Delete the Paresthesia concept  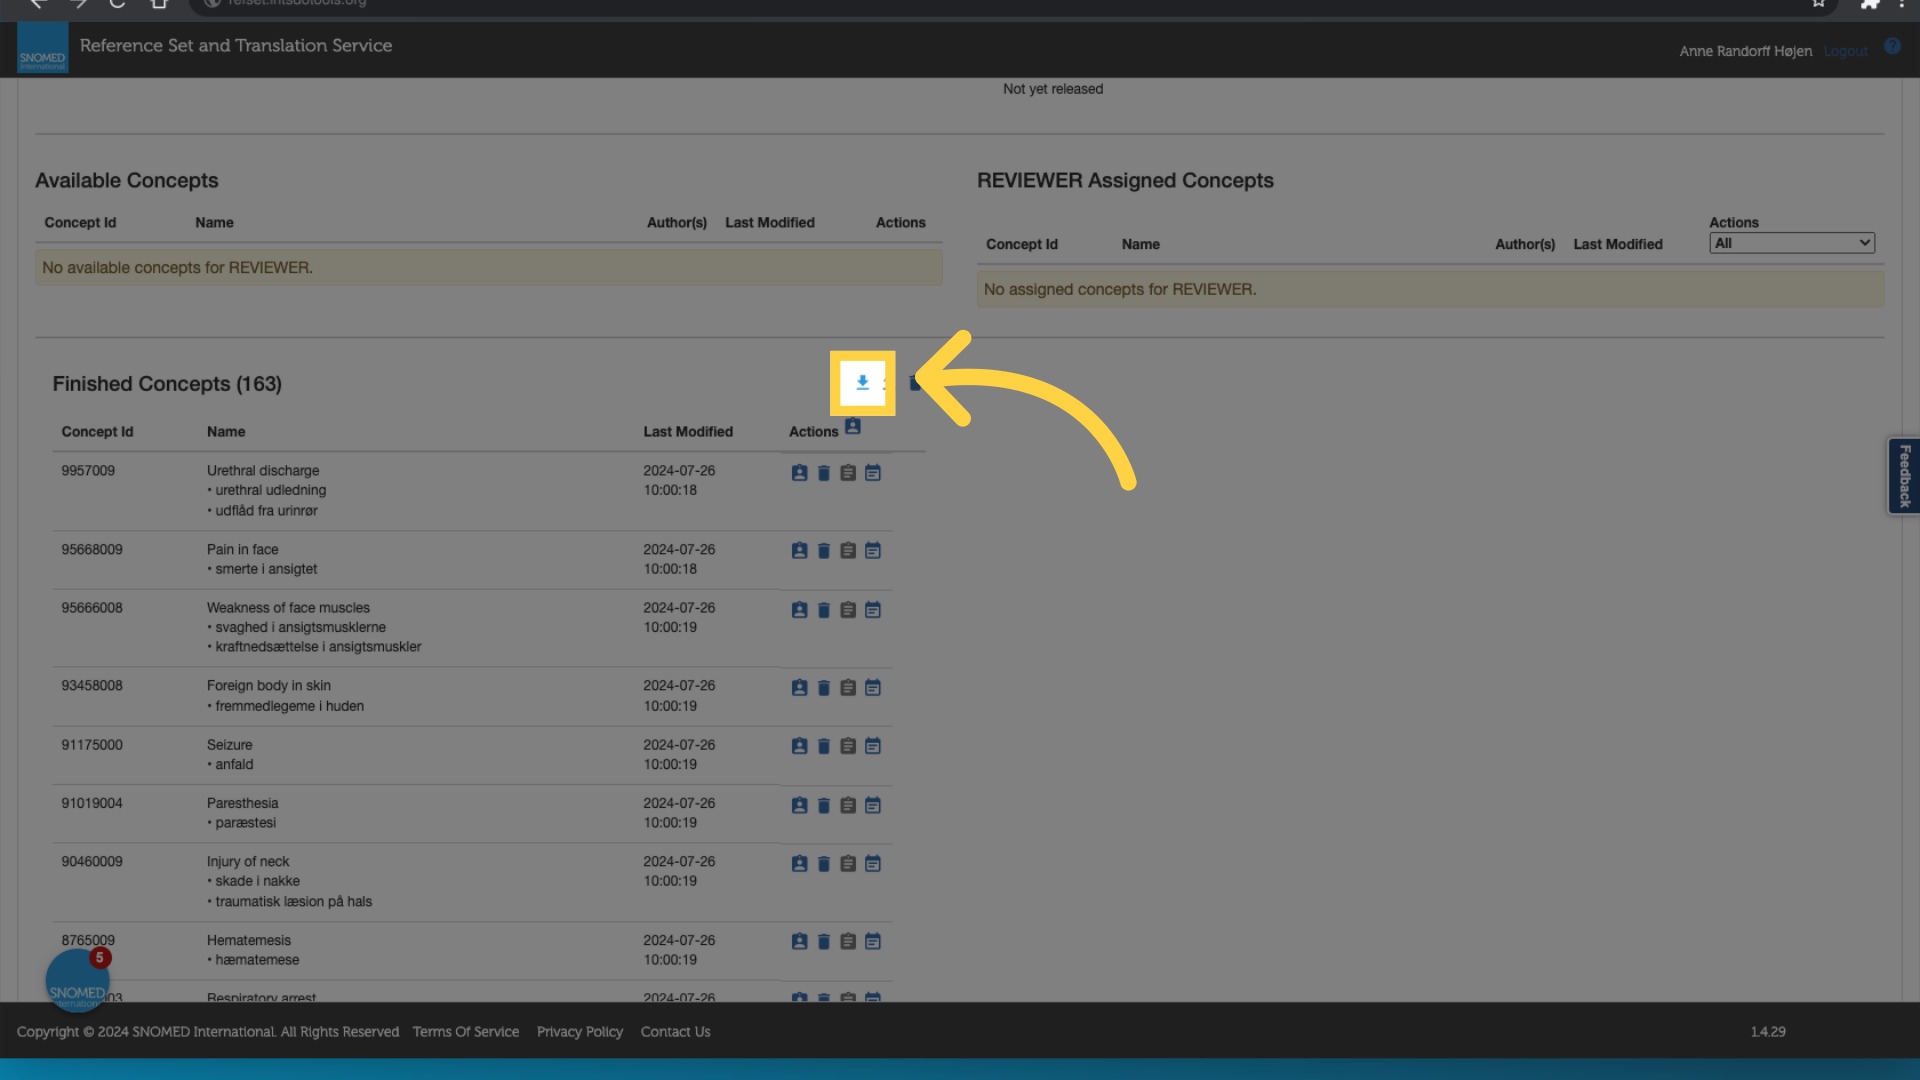click(824, 805)
